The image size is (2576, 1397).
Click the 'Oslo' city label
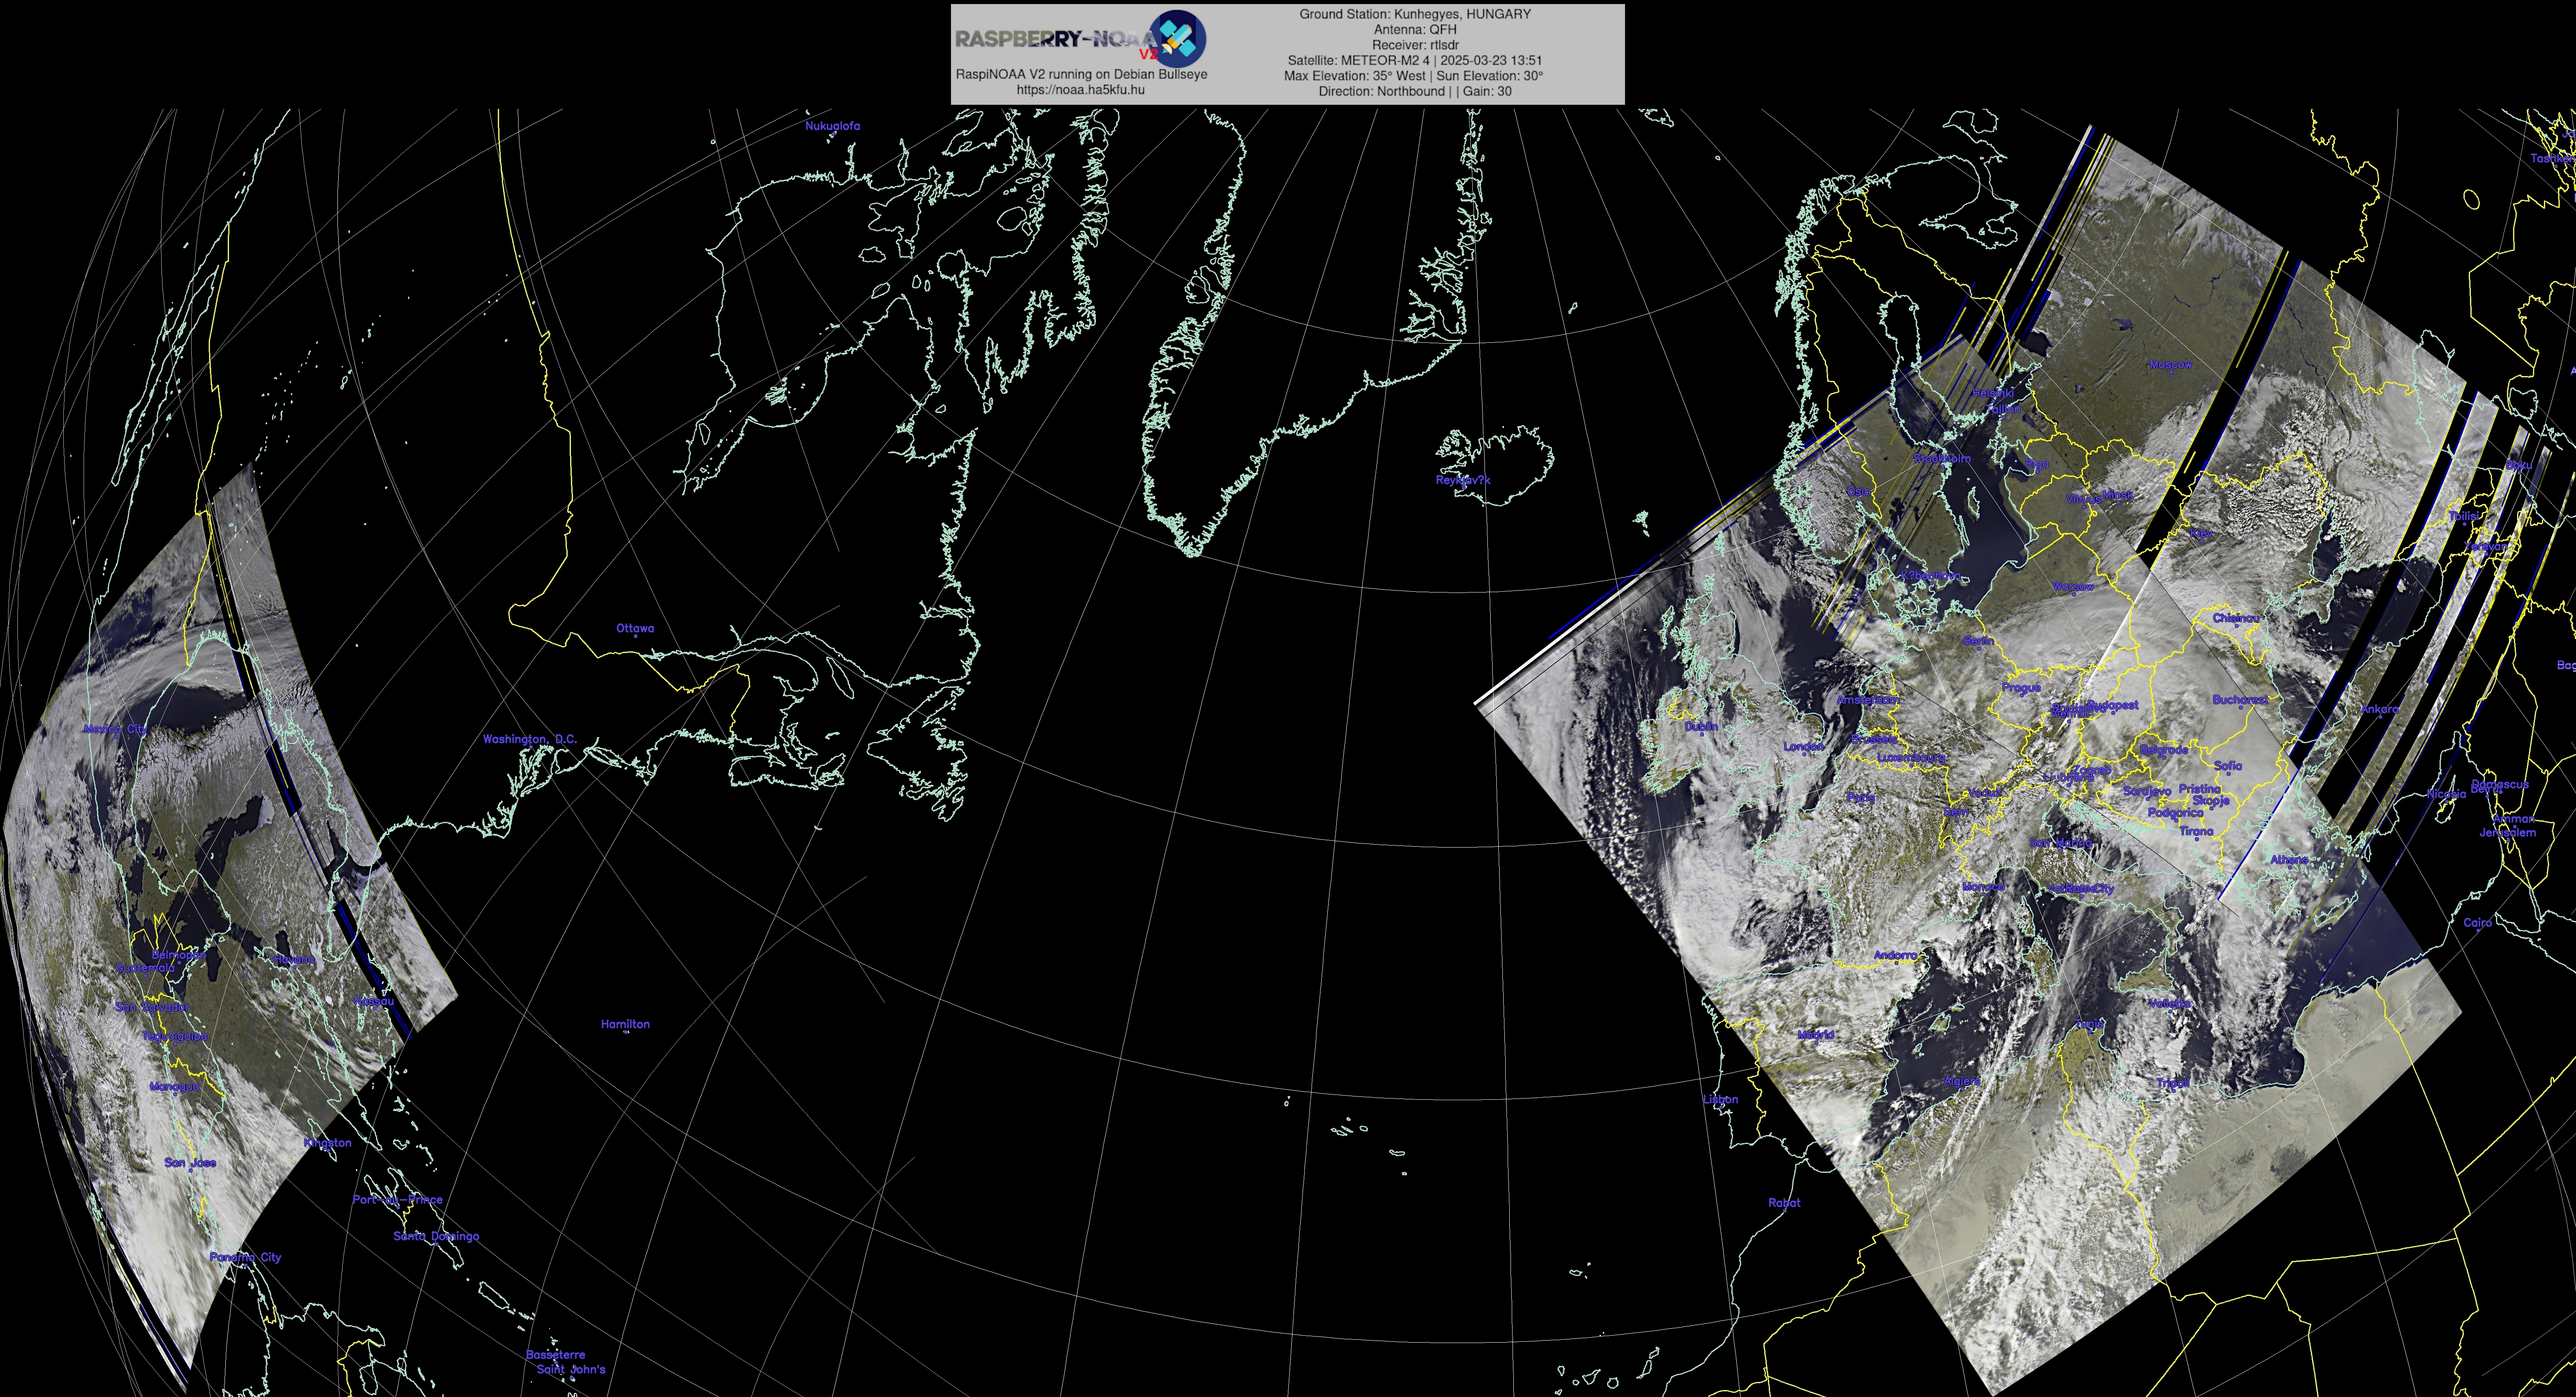(1859, 492)
